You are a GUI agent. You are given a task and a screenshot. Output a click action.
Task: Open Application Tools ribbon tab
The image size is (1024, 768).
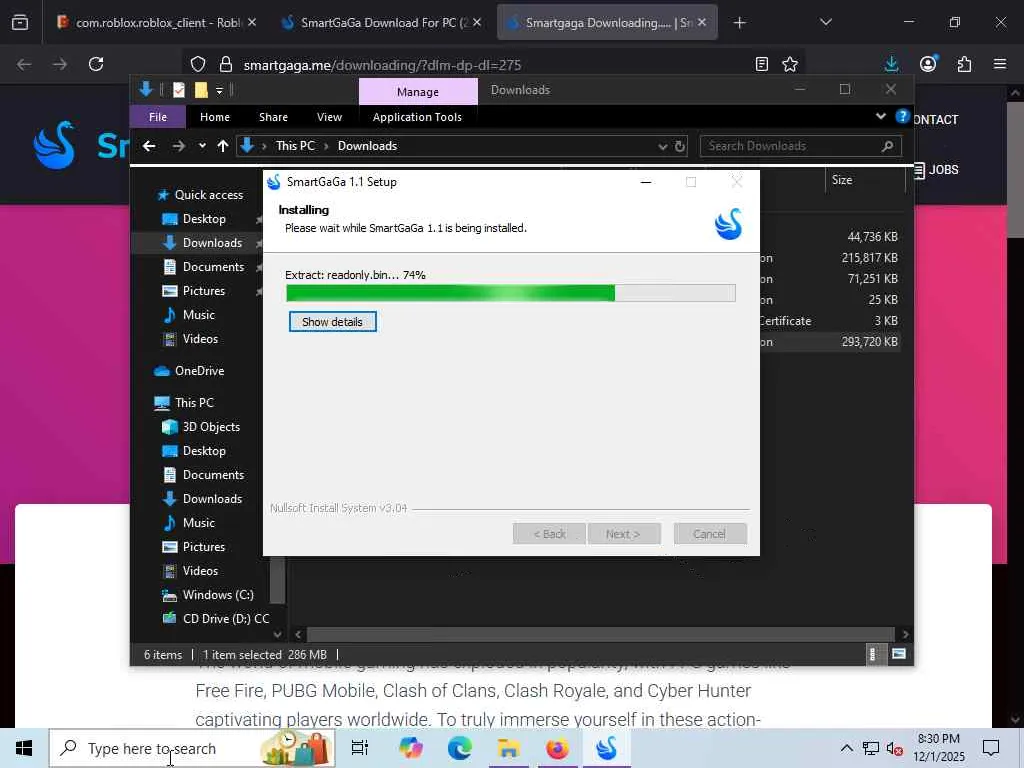tap(417, 117)
